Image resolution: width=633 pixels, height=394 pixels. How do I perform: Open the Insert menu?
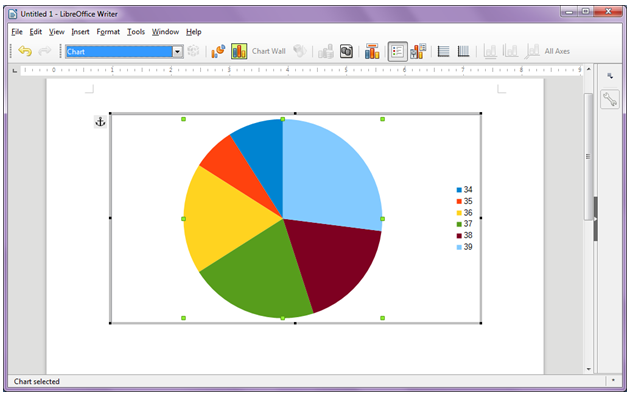click(80, 31)
